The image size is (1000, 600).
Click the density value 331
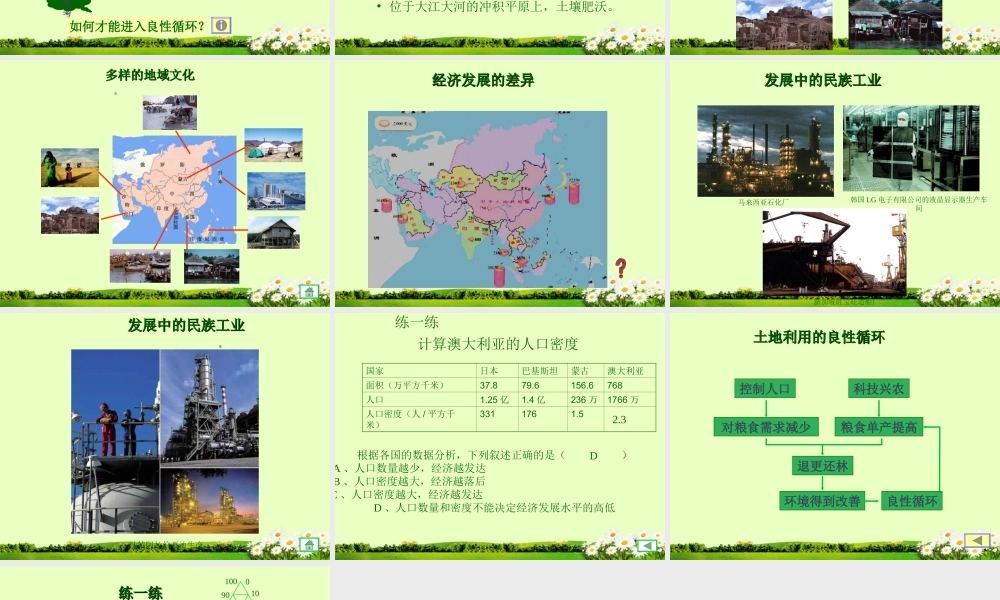click(x=487, y=414)
